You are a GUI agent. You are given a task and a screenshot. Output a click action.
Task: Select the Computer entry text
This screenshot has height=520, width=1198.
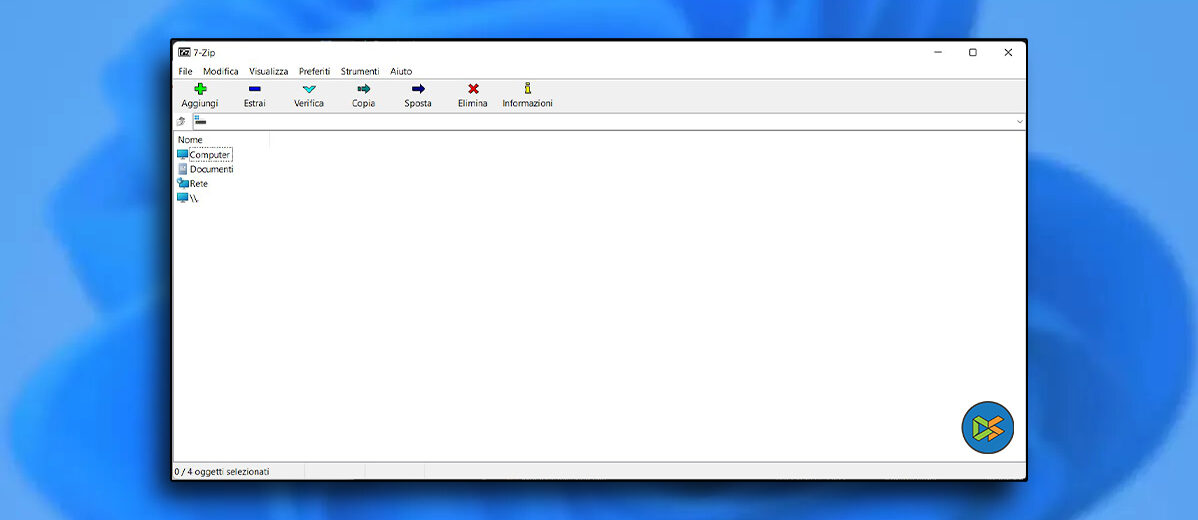tap(210, 154)
